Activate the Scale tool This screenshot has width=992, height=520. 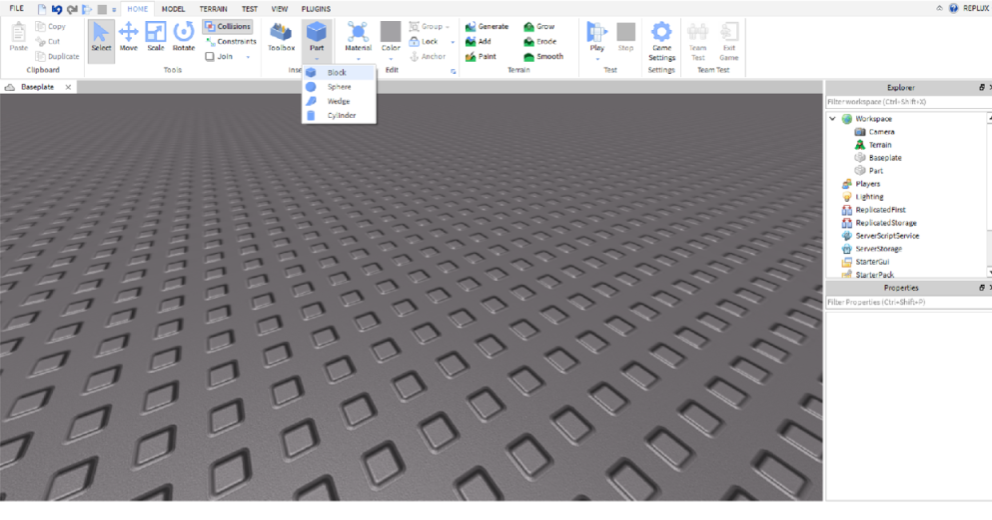pos(155,36)
